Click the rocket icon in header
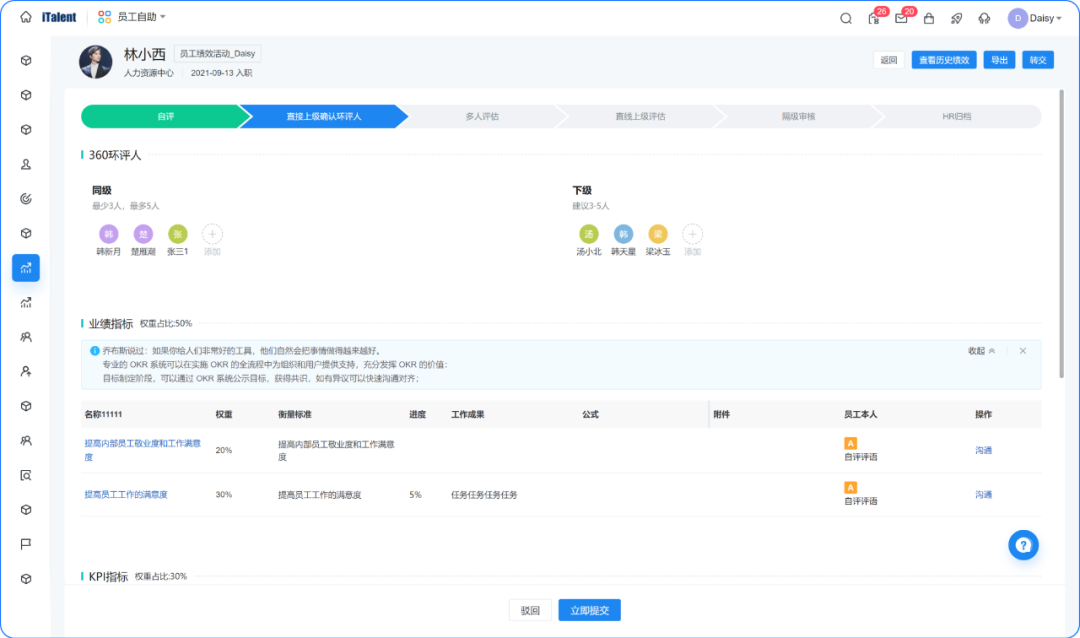 [x=956, y=18]
